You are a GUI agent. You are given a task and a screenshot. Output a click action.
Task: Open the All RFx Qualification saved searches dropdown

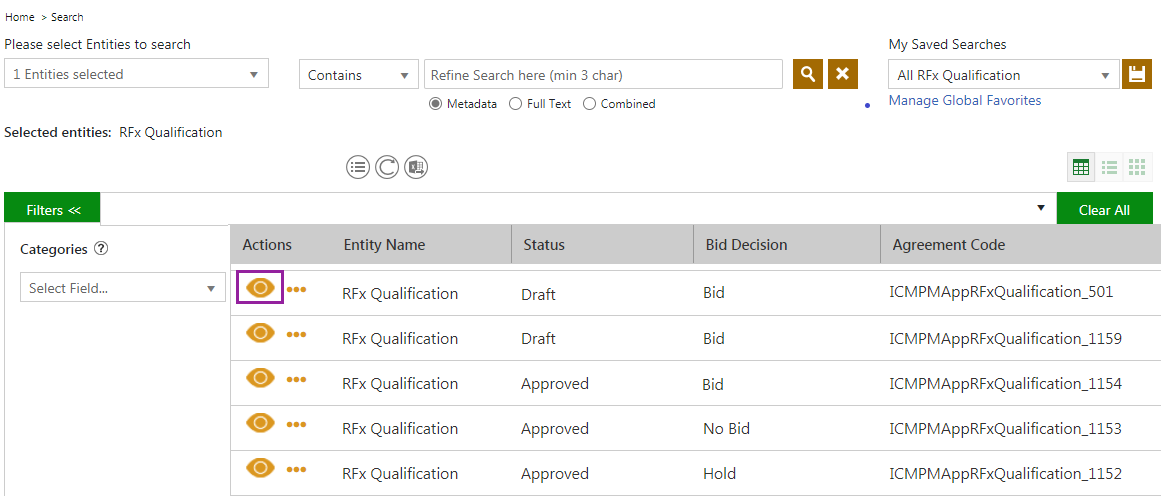1003,75
